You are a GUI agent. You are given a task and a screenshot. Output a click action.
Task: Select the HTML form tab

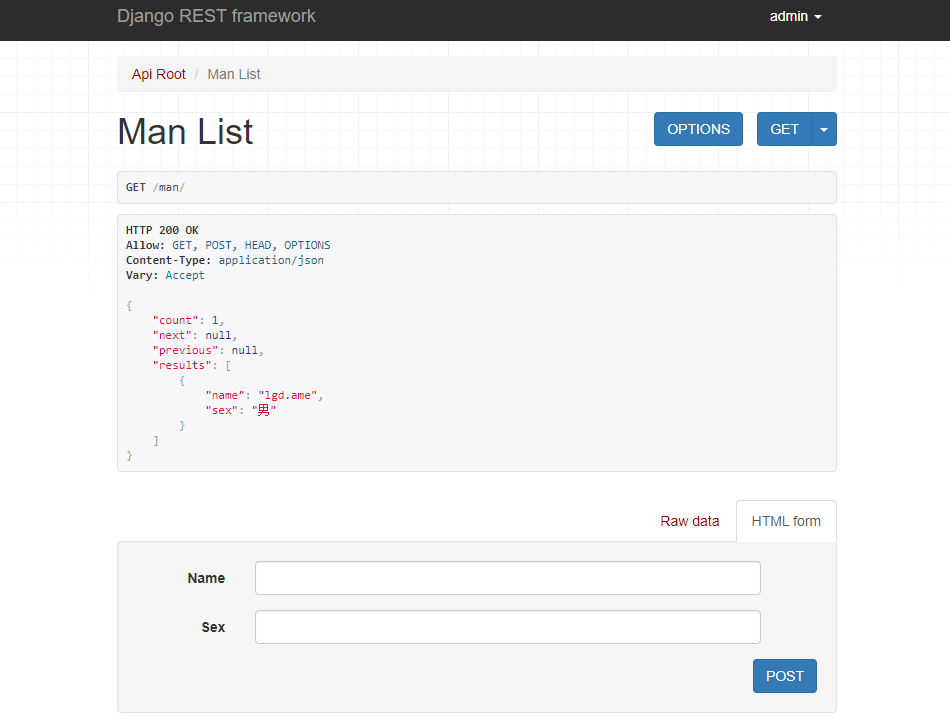pos(786,521)
